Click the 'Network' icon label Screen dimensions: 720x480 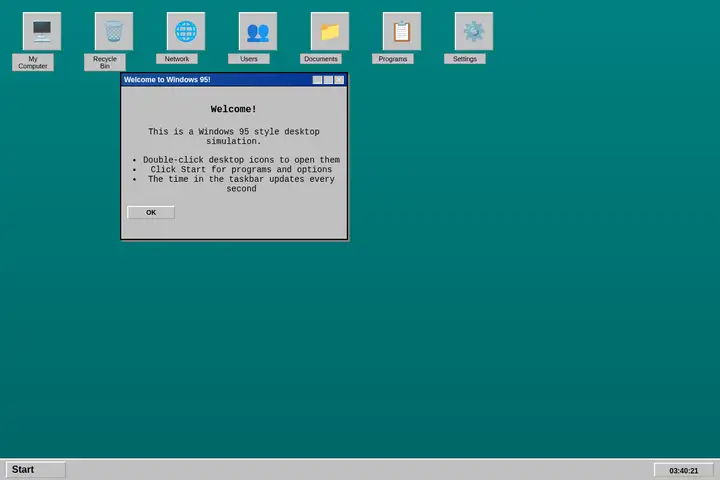tap(177, 59)
